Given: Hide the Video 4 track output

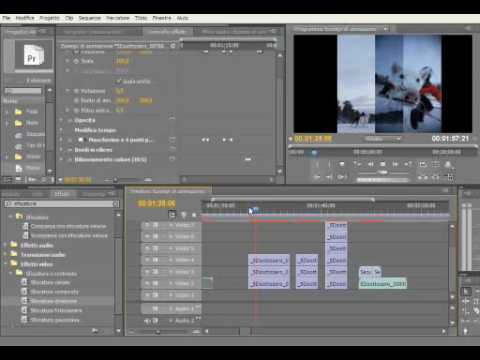Looking at the screenshot, I should 147,260.
